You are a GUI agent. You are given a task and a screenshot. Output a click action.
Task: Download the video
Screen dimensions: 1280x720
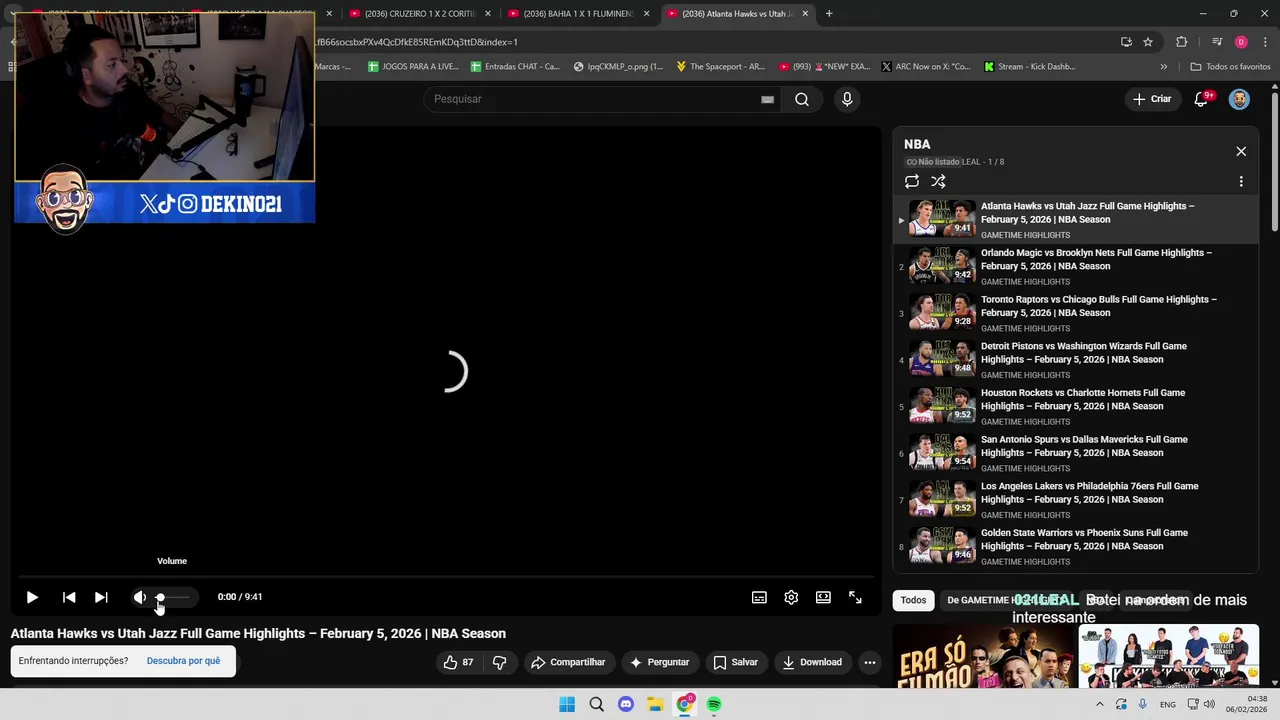pos(812,662)
